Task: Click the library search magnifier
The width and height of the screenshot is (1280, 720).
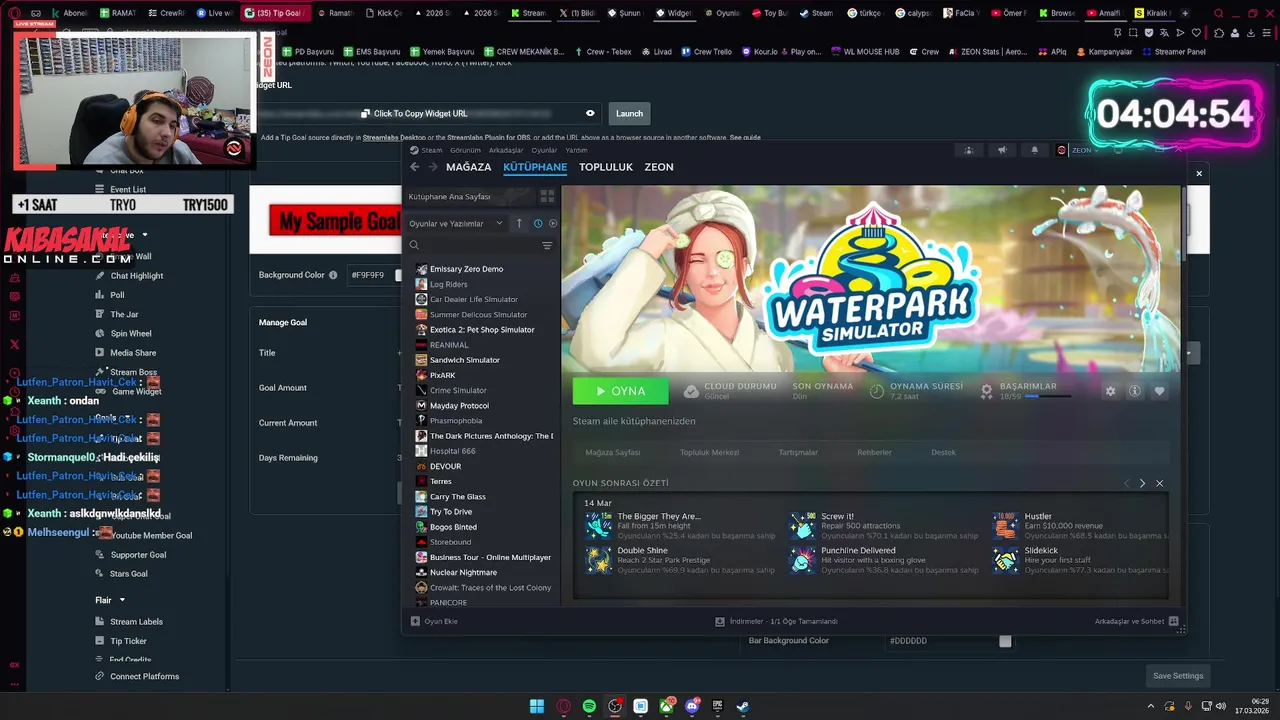Action: [414, 245]
